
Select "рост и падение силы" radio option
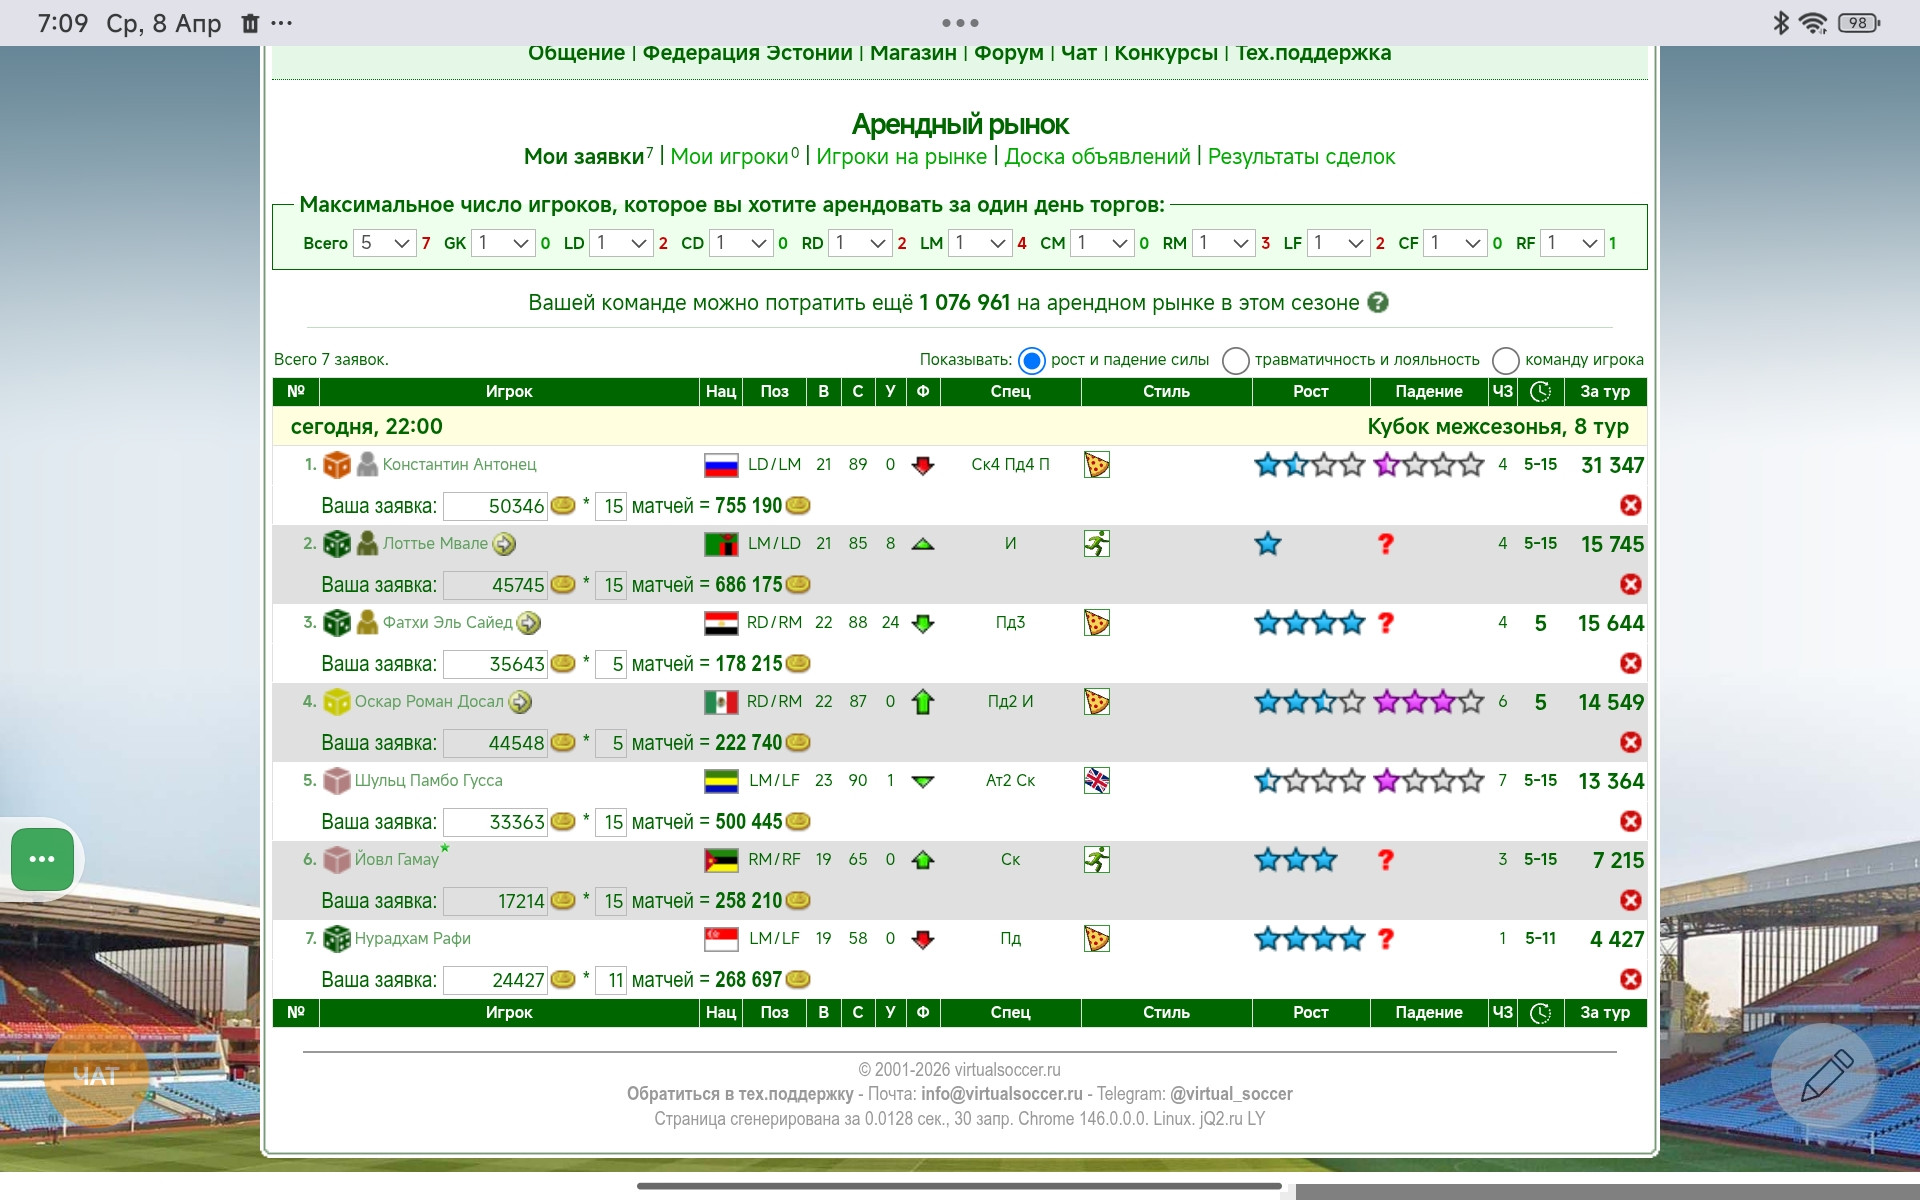pyautogui.click(x=1032, y=360)
